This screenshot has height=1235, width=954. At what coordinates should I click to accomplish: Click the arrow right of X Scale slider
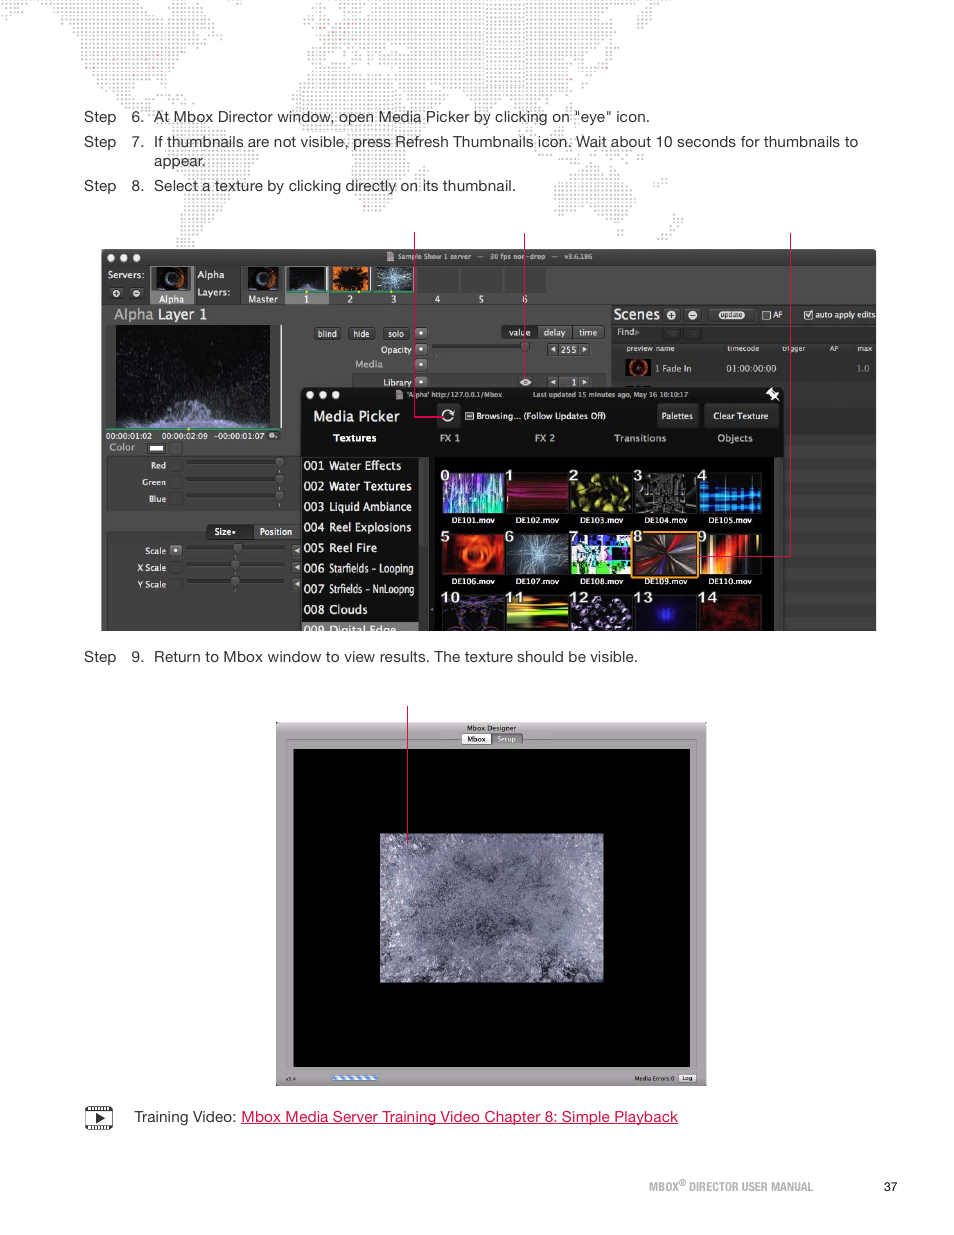point(297,567)
